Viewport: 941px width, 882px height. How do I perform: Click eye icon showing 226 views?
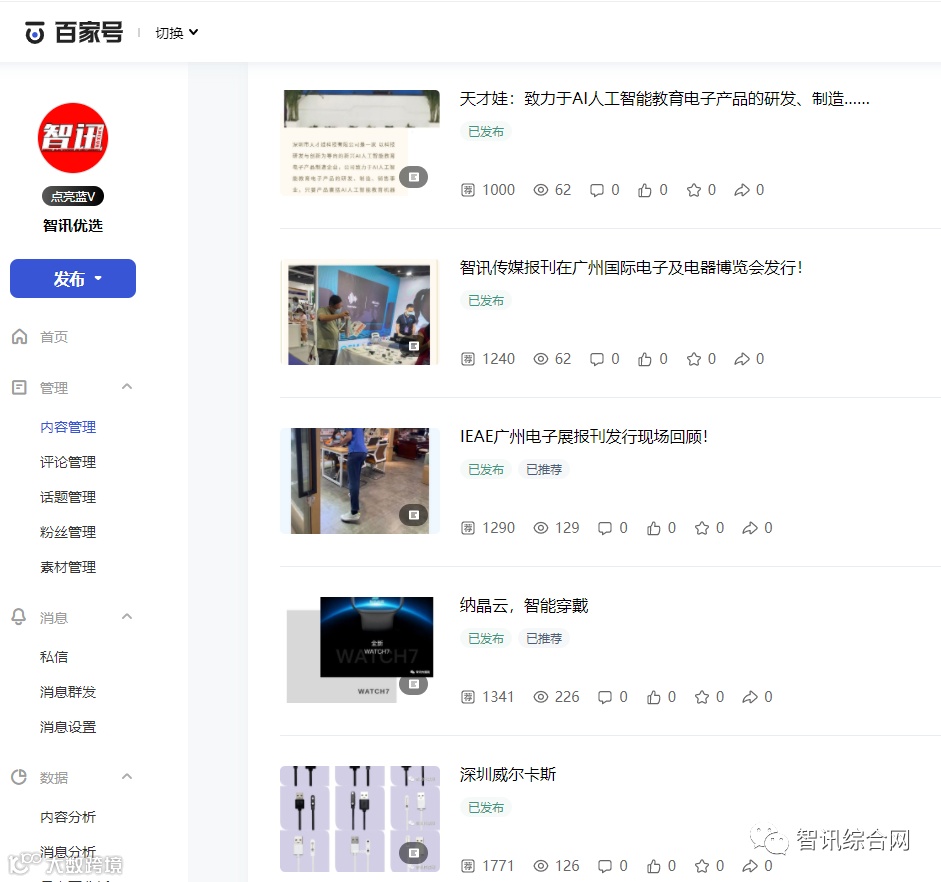click(541, 697)
